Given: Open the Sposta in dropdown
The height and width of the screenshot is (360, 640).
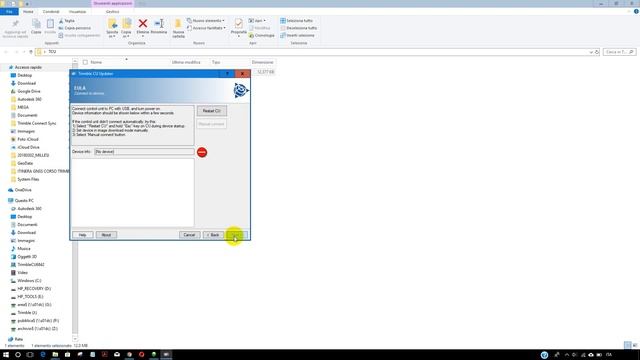Looking at the screenshot, I should (112, 29).
